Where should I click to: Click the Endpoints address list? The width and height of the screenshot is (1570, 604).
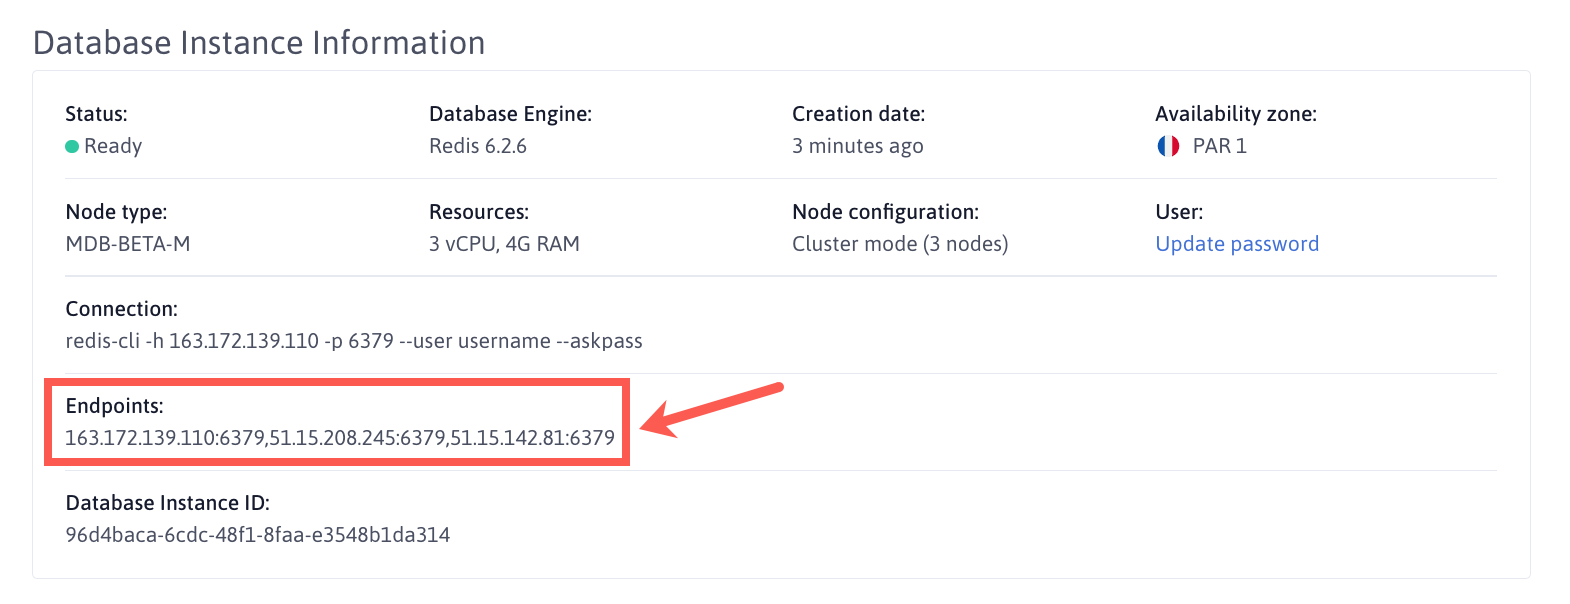tap(340, 438)
